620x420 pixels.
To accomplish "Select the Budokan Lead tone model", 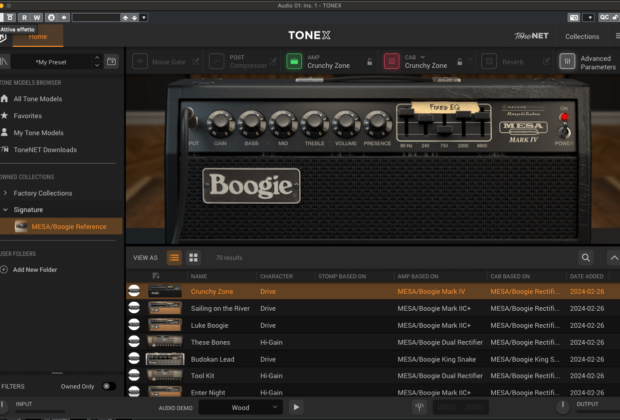I will (373, 359).
